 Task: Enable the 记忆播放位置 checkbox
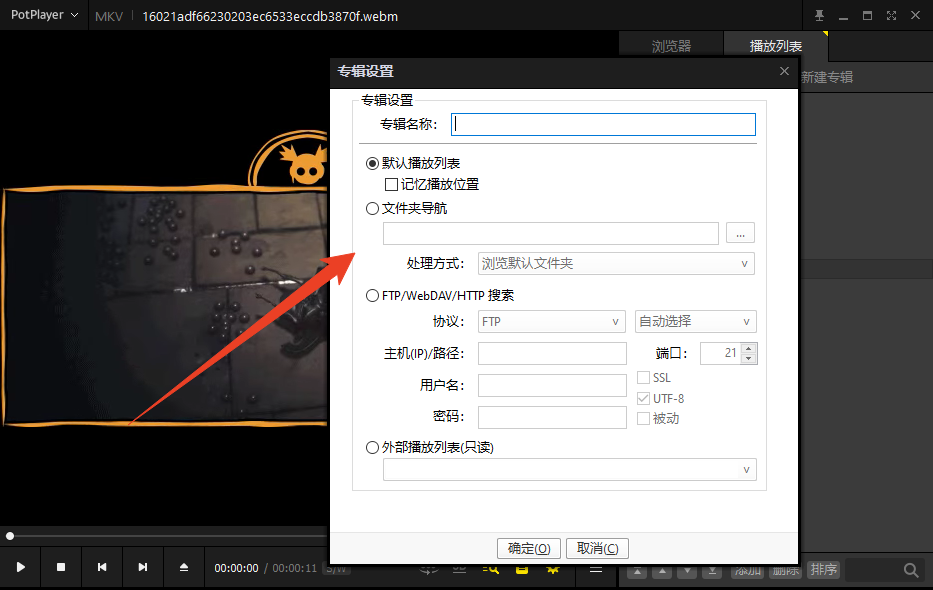[x=392, y=184]
